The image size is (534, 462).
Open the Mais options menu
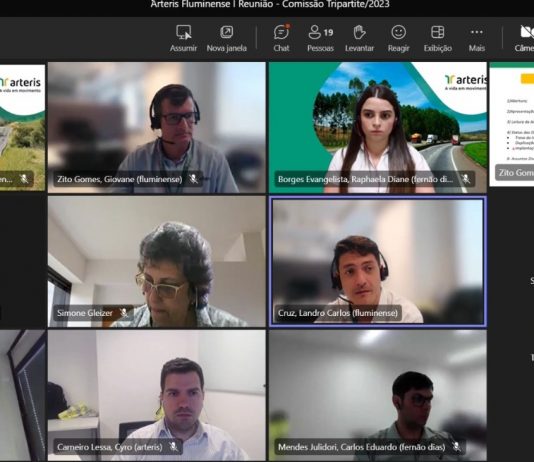476,38
